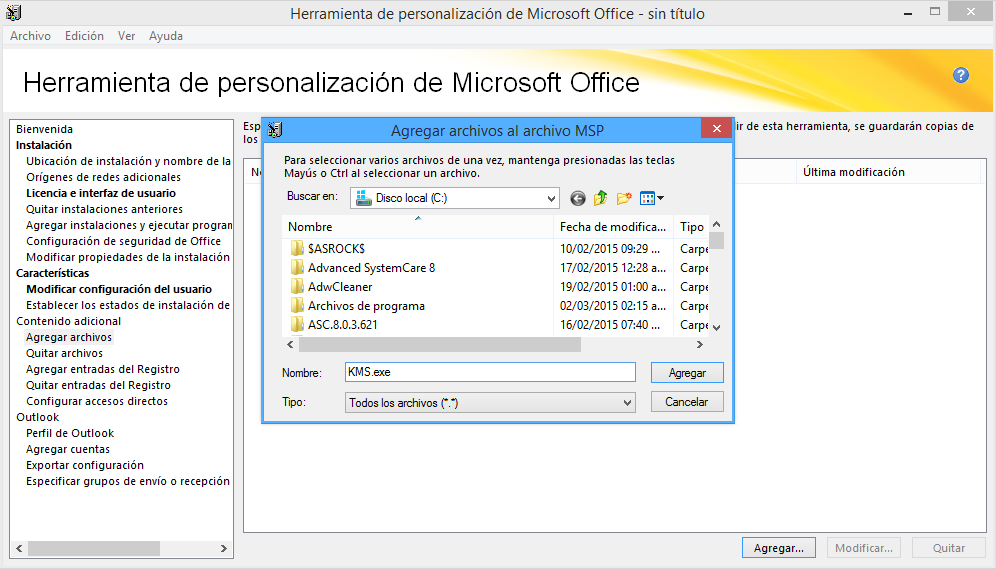Select Perfil de Outlook
The image size is (996, 569).
70,433
